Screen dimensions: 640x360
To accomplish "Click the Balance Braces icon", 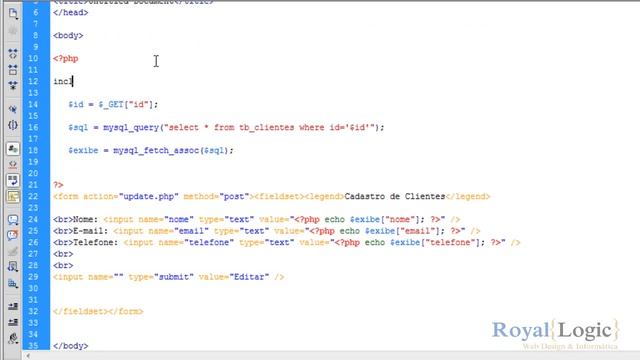I will 13,125.
